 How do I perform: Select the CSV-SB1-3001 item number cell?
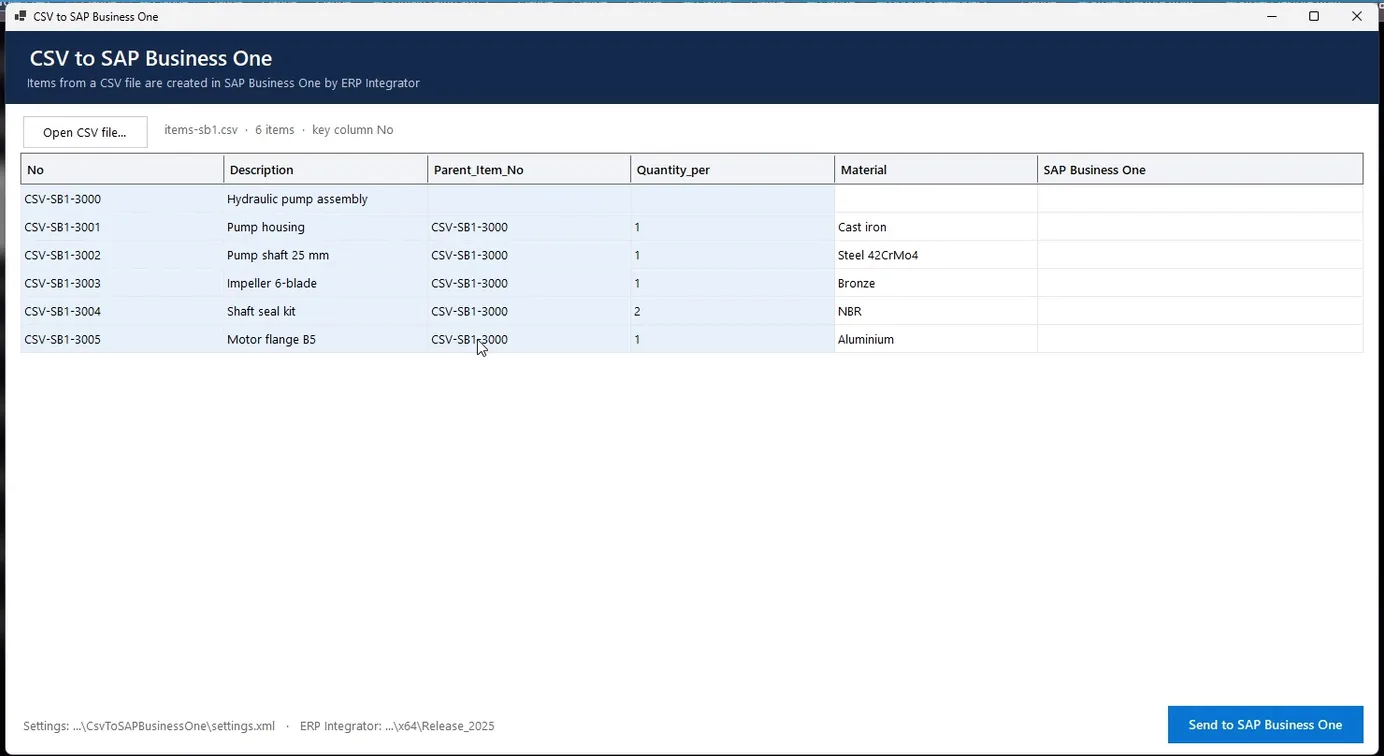click(122, 227)
